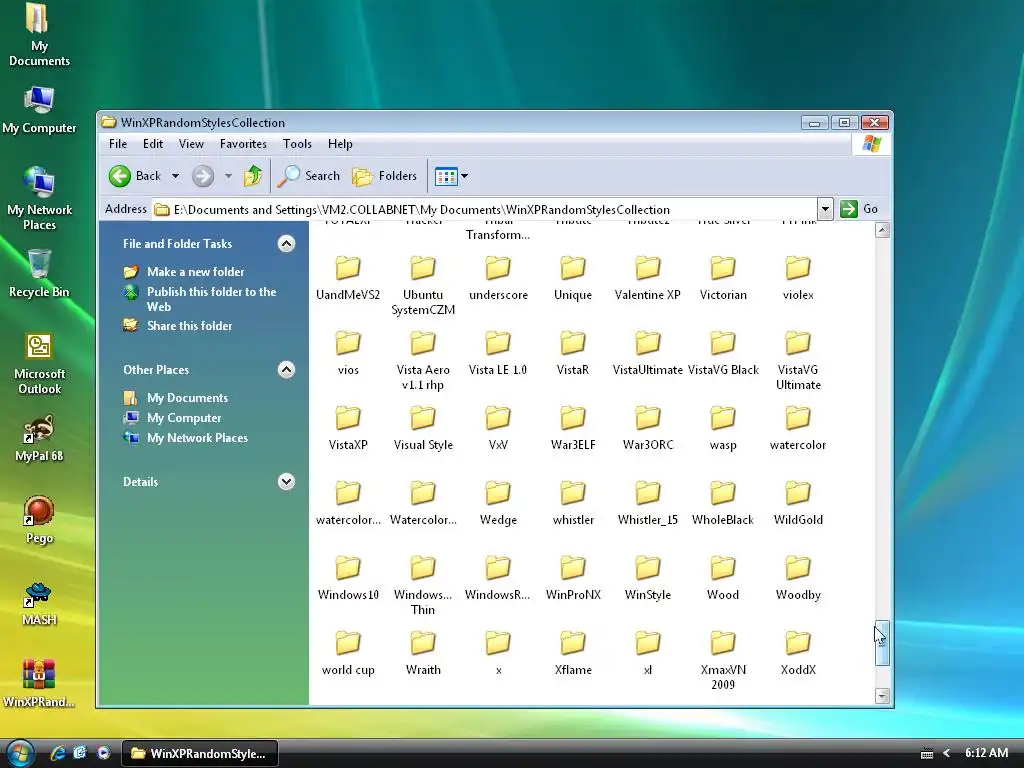The height and width of the screenshot is (768, 1024).
Task: Click the green Back arrow button
Action: [x=120, y=176]
